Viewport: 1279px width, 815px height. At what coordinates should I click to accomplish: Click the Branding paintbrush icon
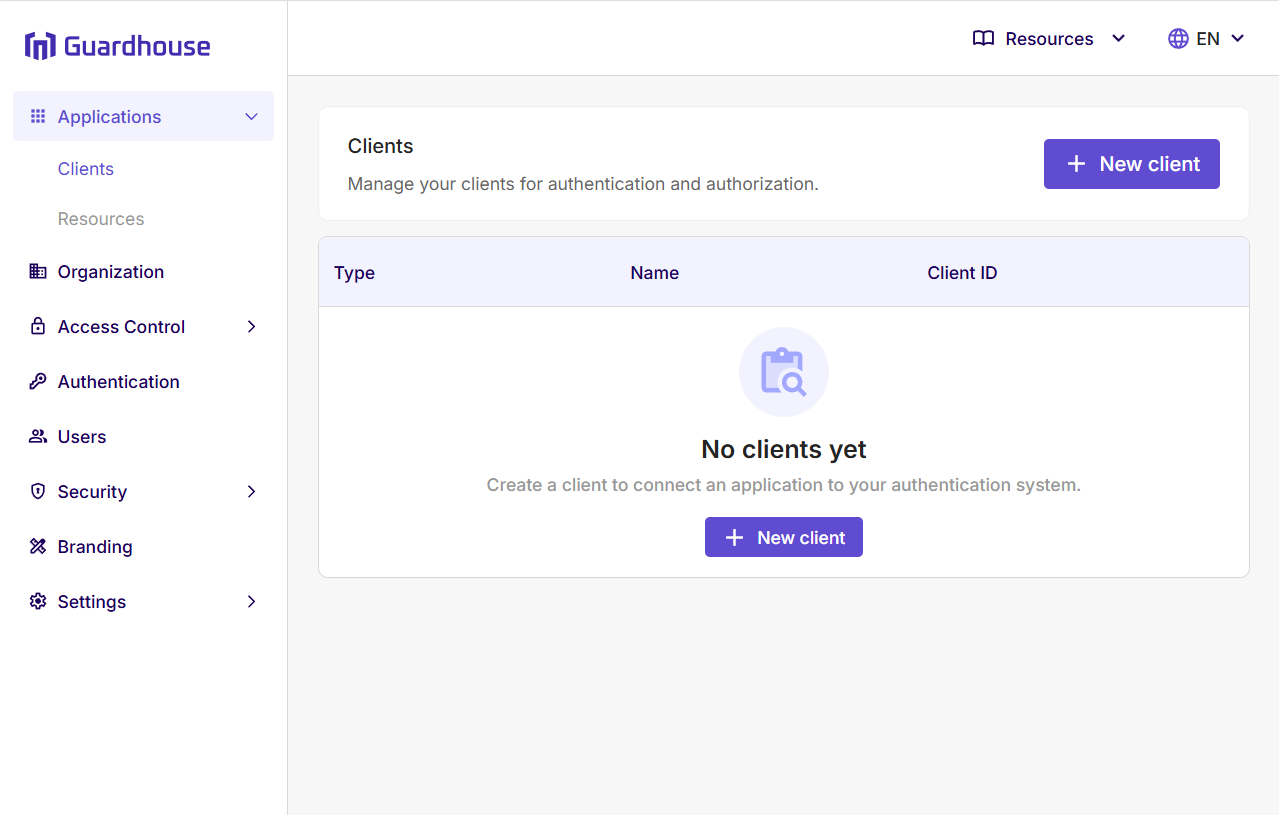[37, 546]
